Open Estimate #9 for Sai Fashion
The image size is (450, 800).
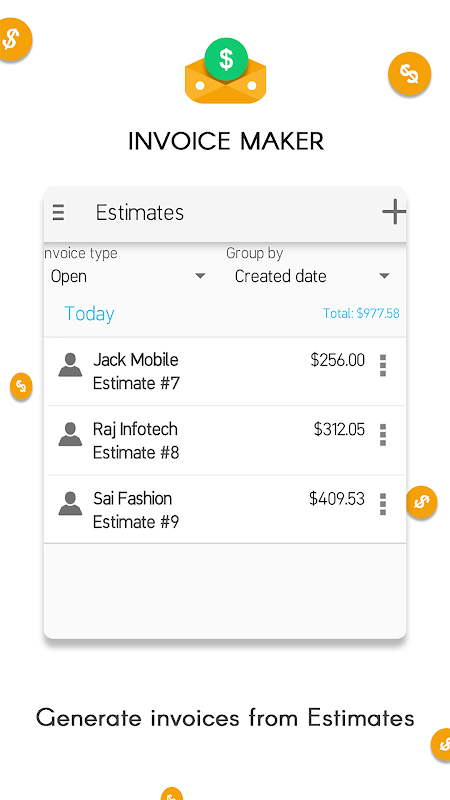pos(224,509)
